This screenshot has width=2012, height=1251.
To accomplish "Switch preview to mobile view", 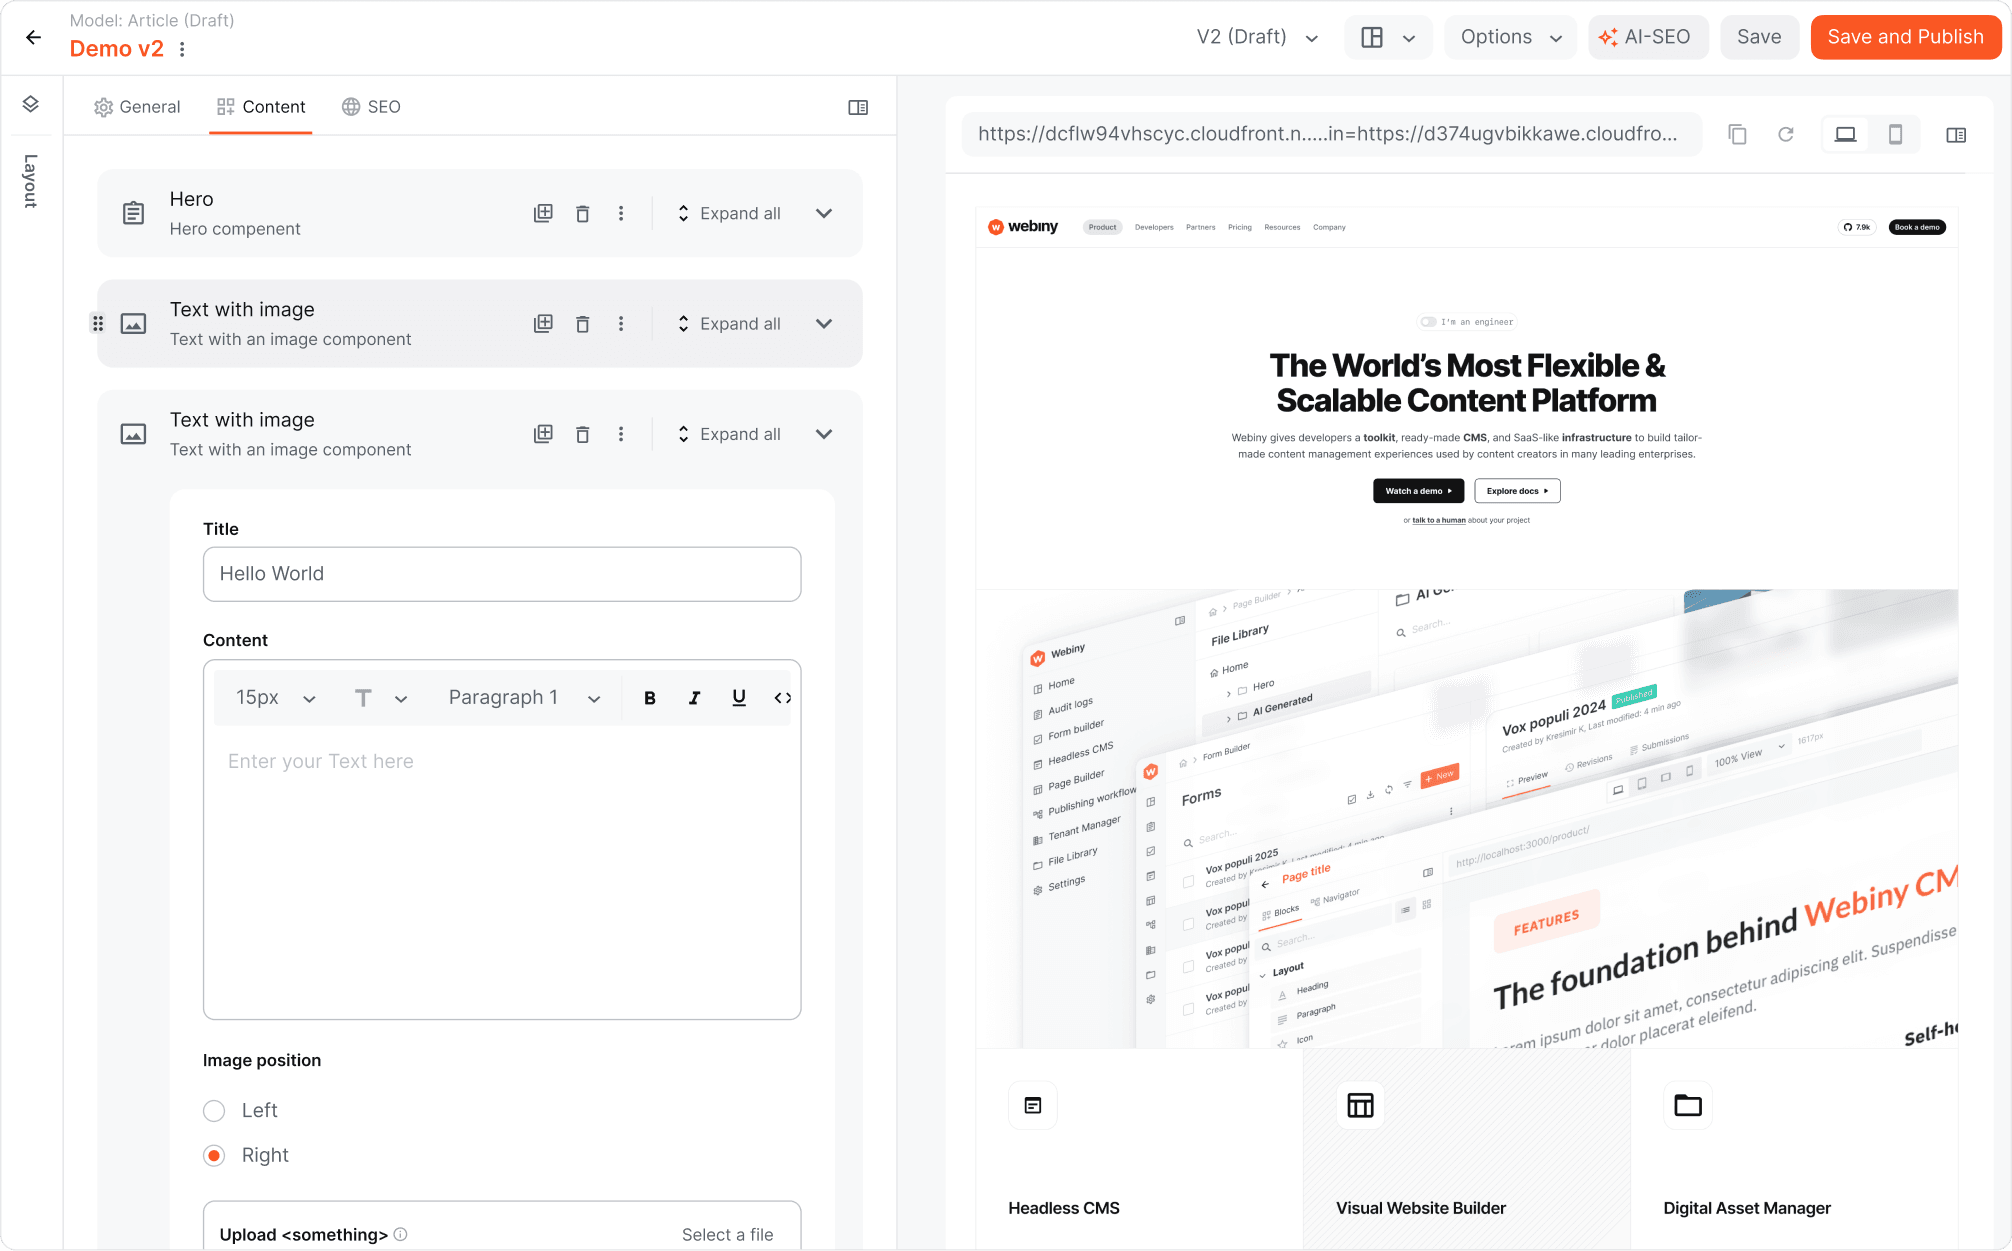I will click(x=1895, y=134).
